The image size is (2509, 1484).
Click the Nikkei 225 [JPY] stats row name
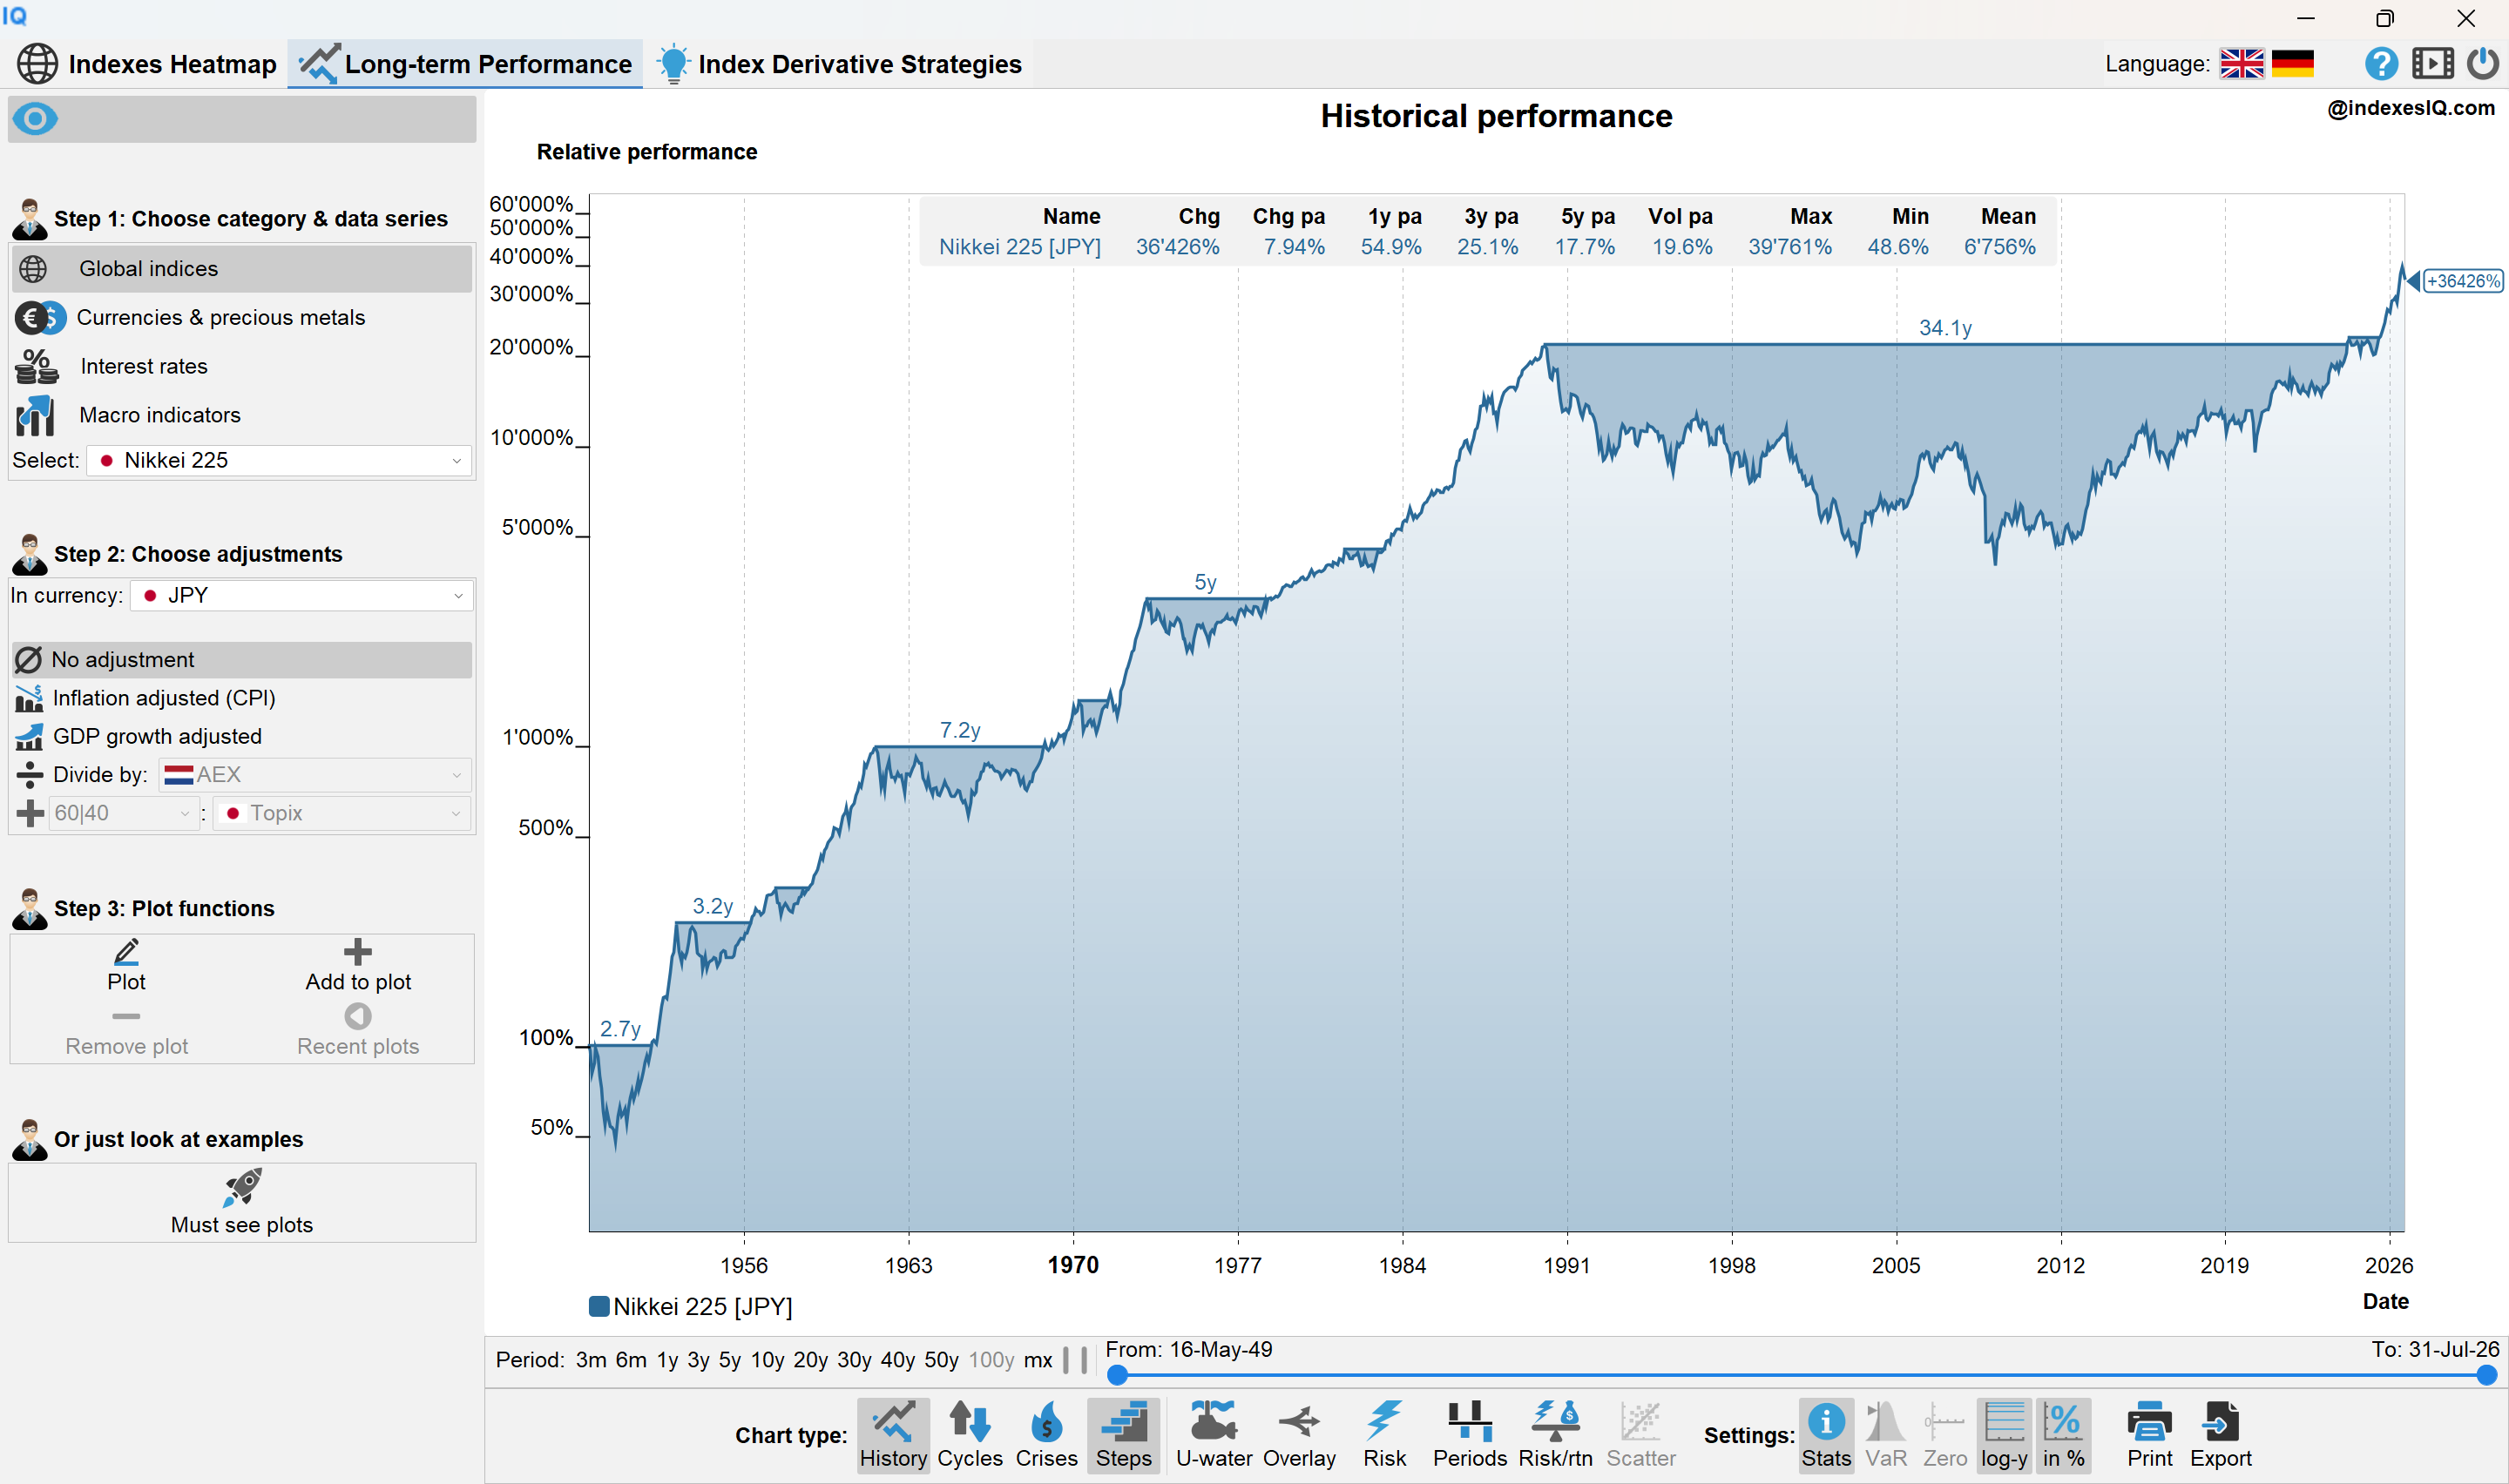(1019, 247)
